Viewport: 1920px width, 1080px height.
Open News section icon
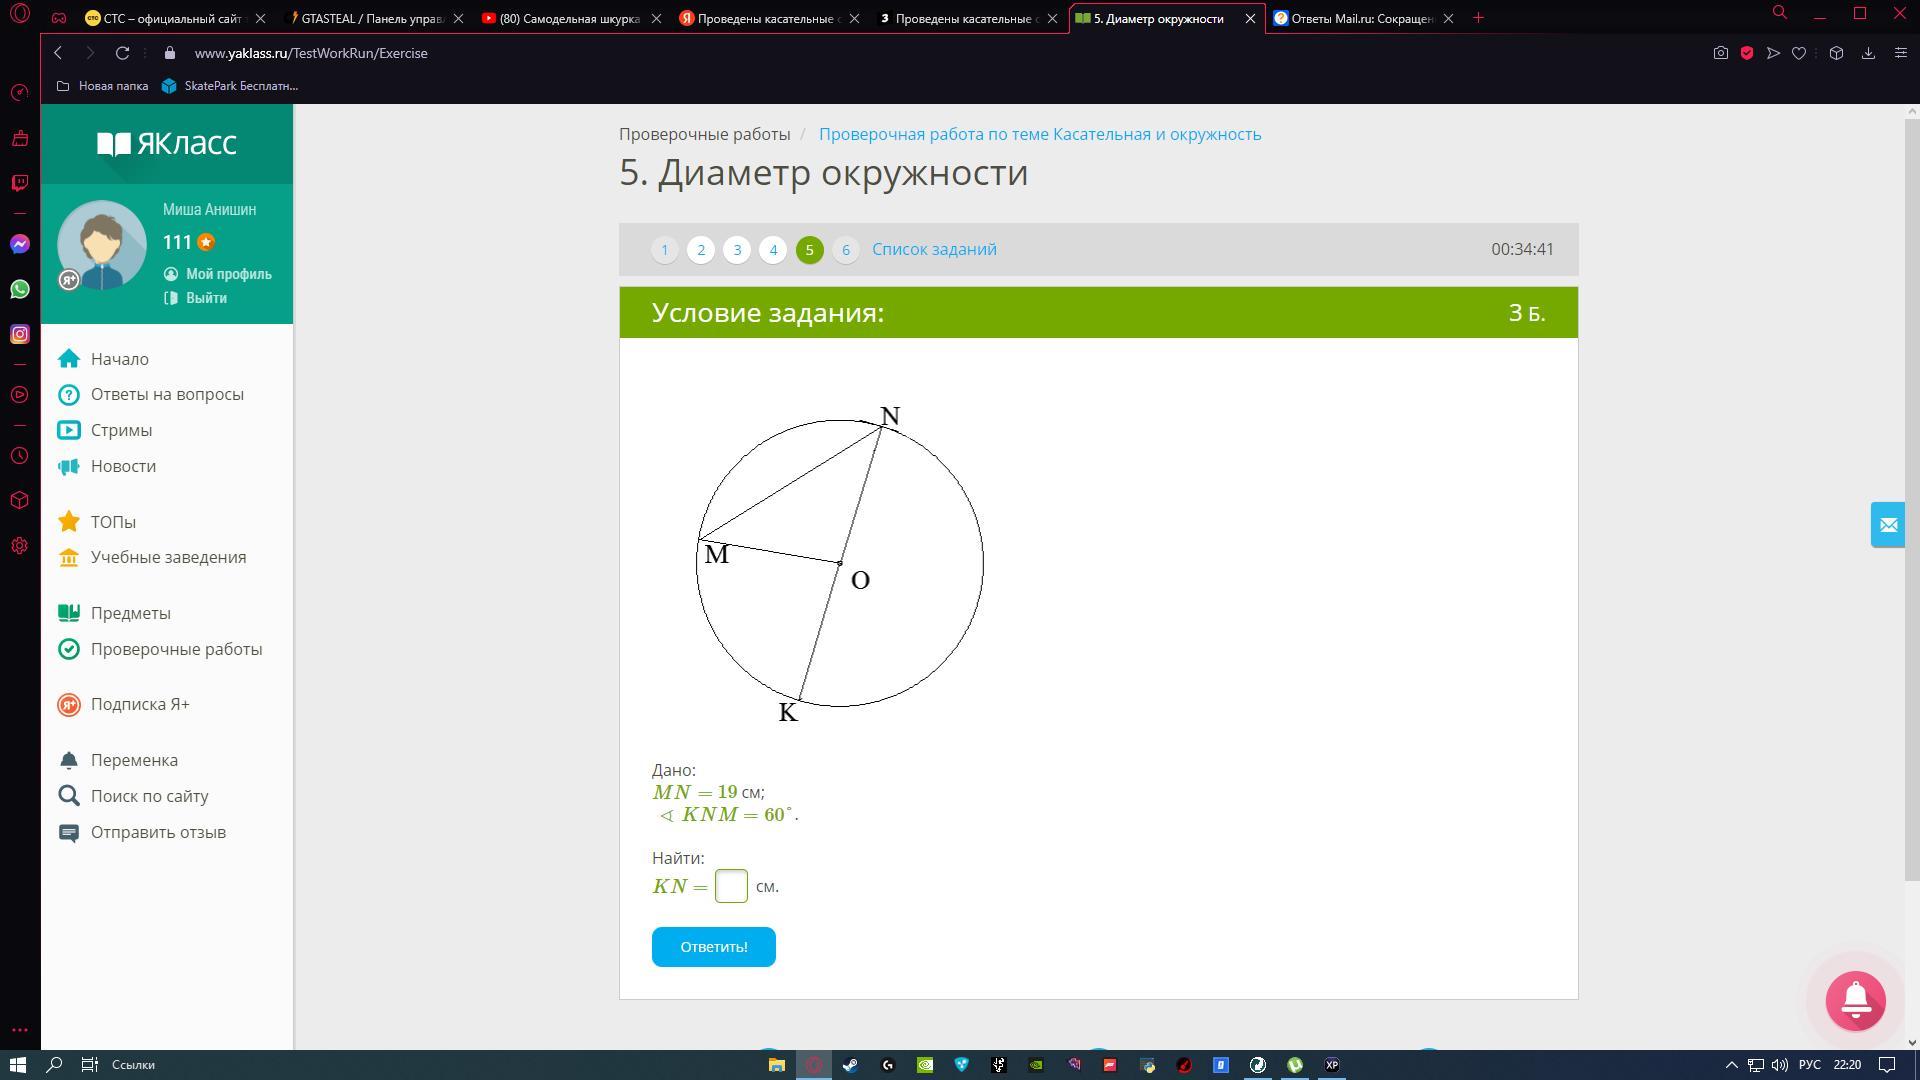pyautogui.click(x=69, y=465)
